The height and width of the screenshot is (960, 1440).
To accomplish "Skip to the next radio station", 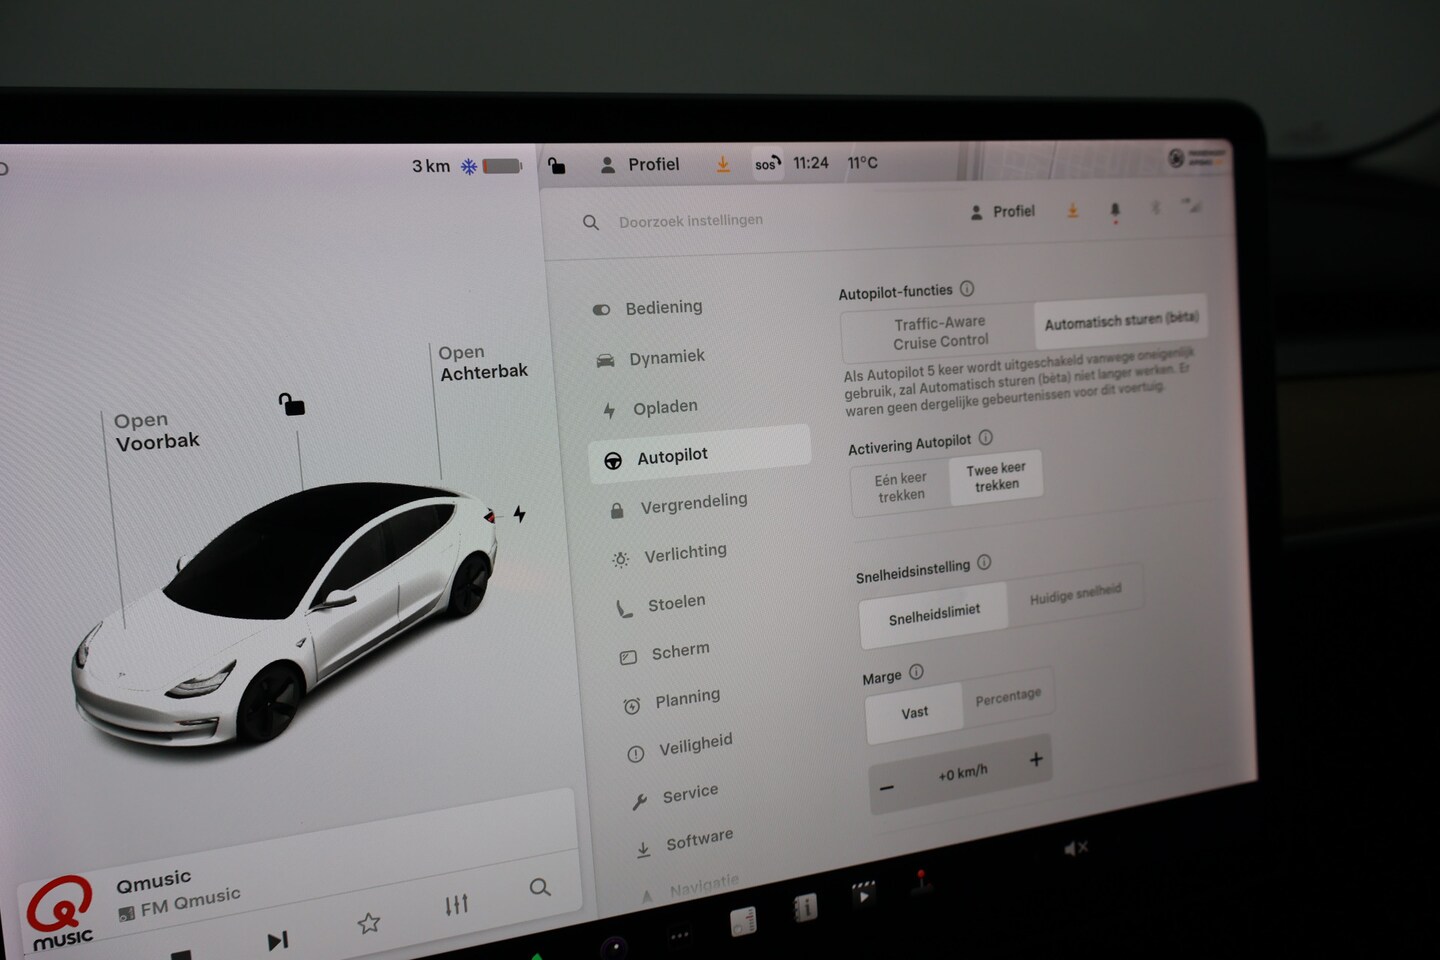I will pos(278,940).
